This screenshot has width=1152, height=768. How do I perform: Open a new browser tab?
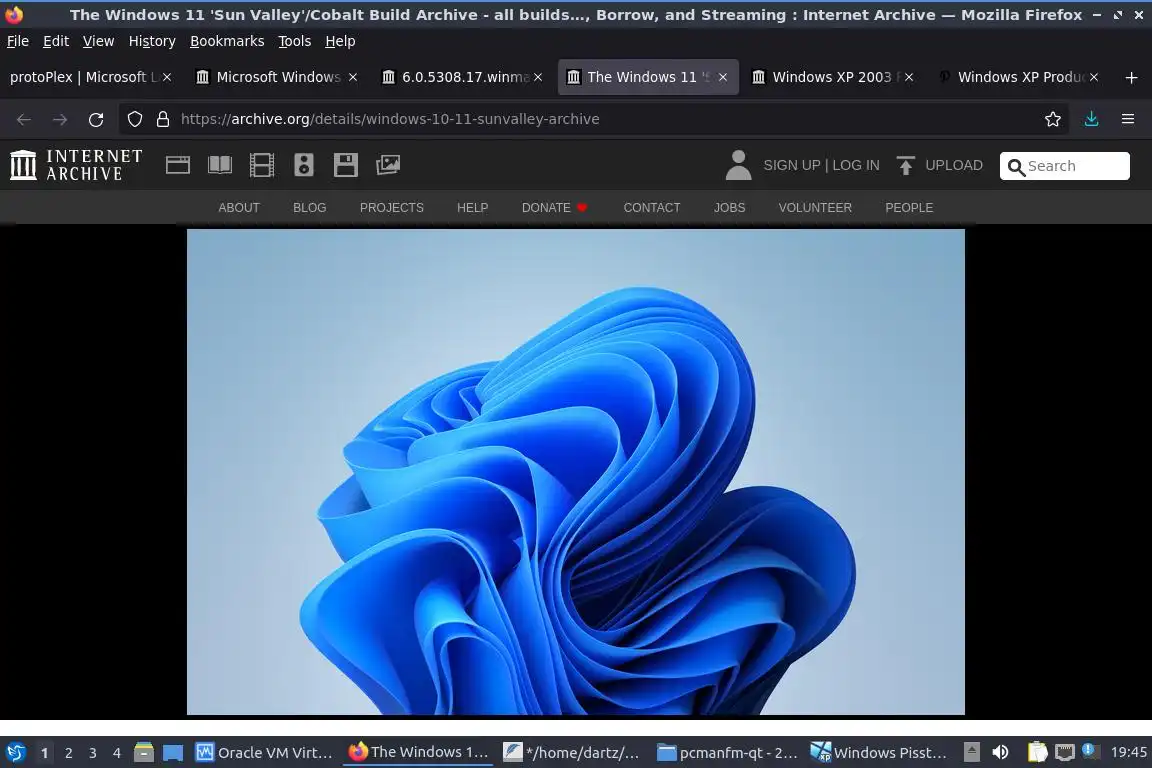[x=1131, y=77]
